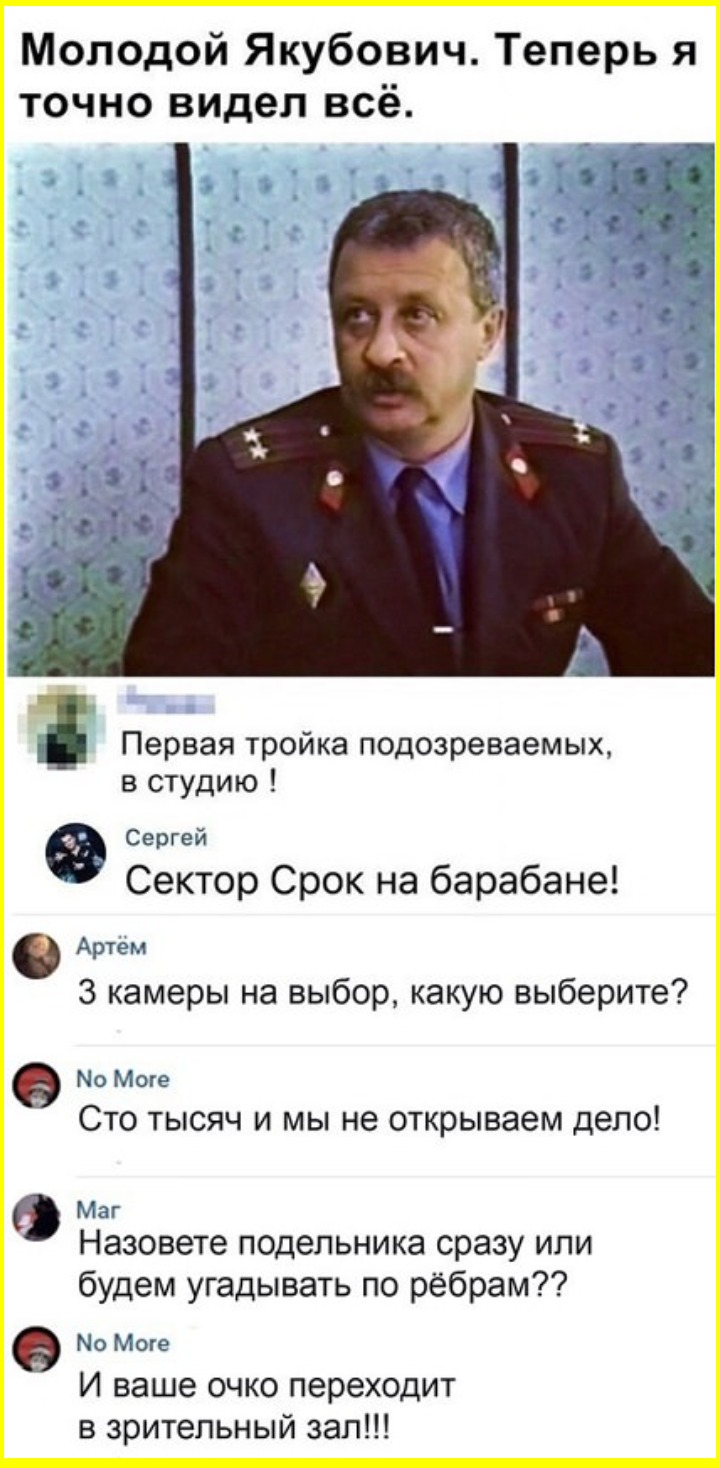Open Сергей's profile avatar
Viewport: 720px width, 1468px height.
click(76, 854)
